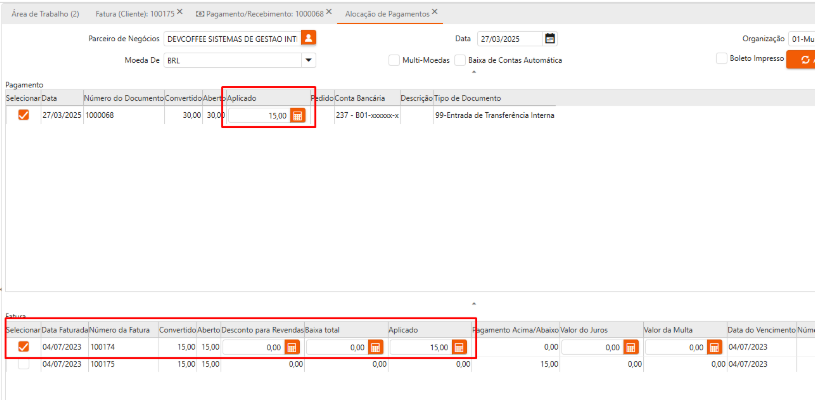The width and height of the screenshot is (815, 400).
Task: Open calculator for invoice Aplicado field
Action: (x=459, y=347)
